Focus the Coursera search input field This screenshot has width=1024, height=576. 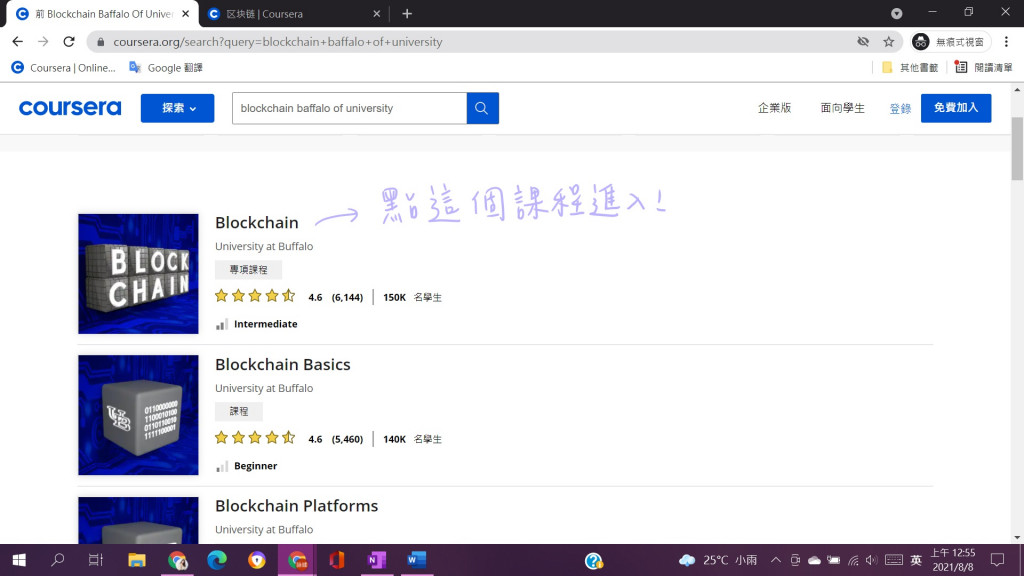click(349, 108)
